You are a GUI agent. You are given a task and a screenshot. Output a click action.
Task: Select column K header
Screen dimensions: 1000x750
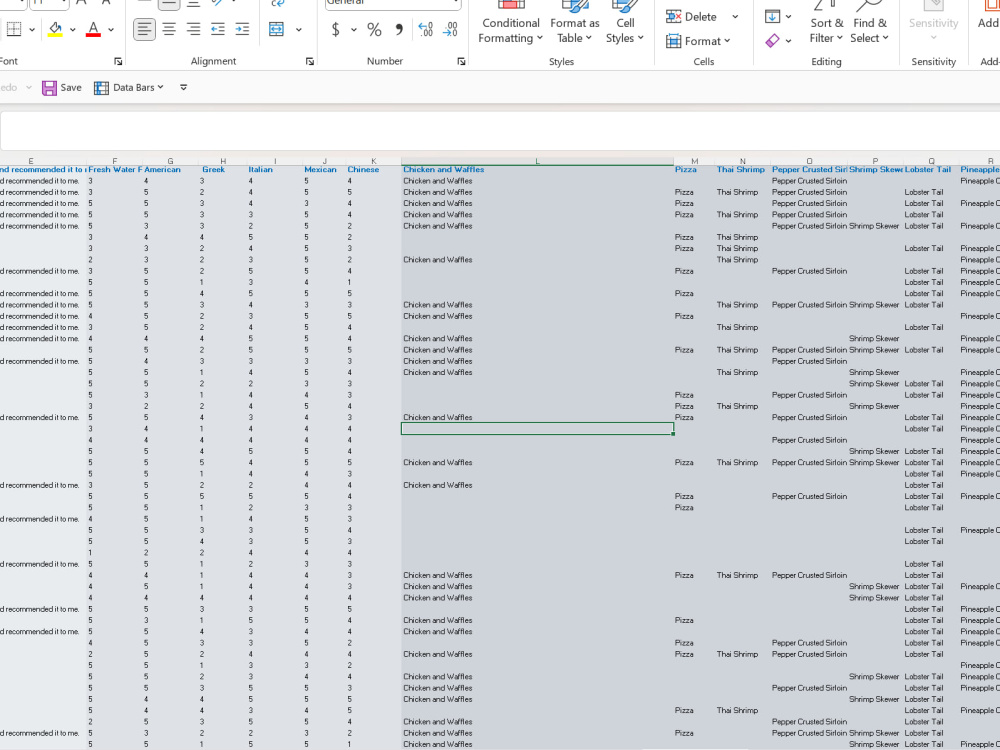(374, 161)
